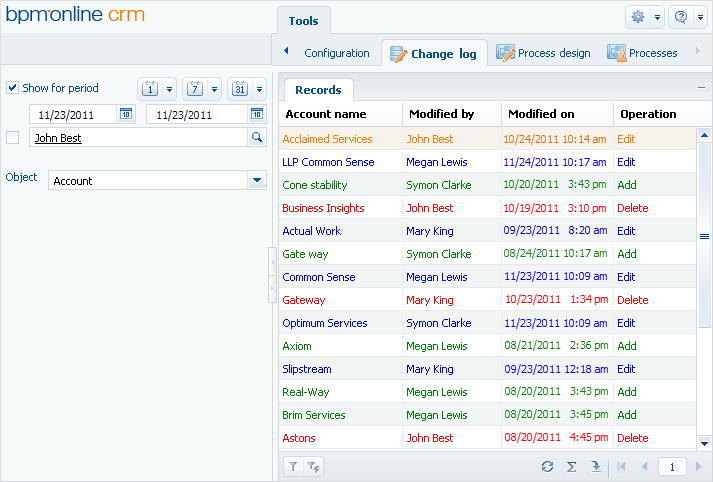Image resolution: width=713 pixels, height=482 pixels.
Task: Click the day period calendar icon
Action: (148, 88)
